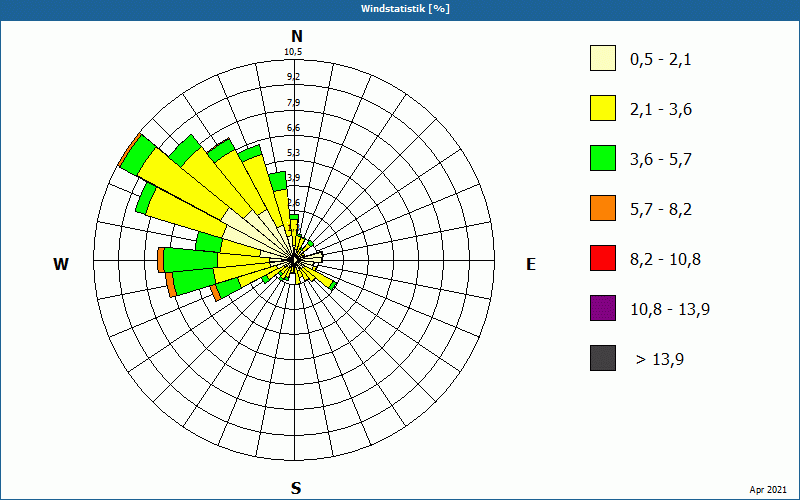800x500 pixels.
Task: Click the 5,3 radial axis label
Action: click(x=293, y=153)
